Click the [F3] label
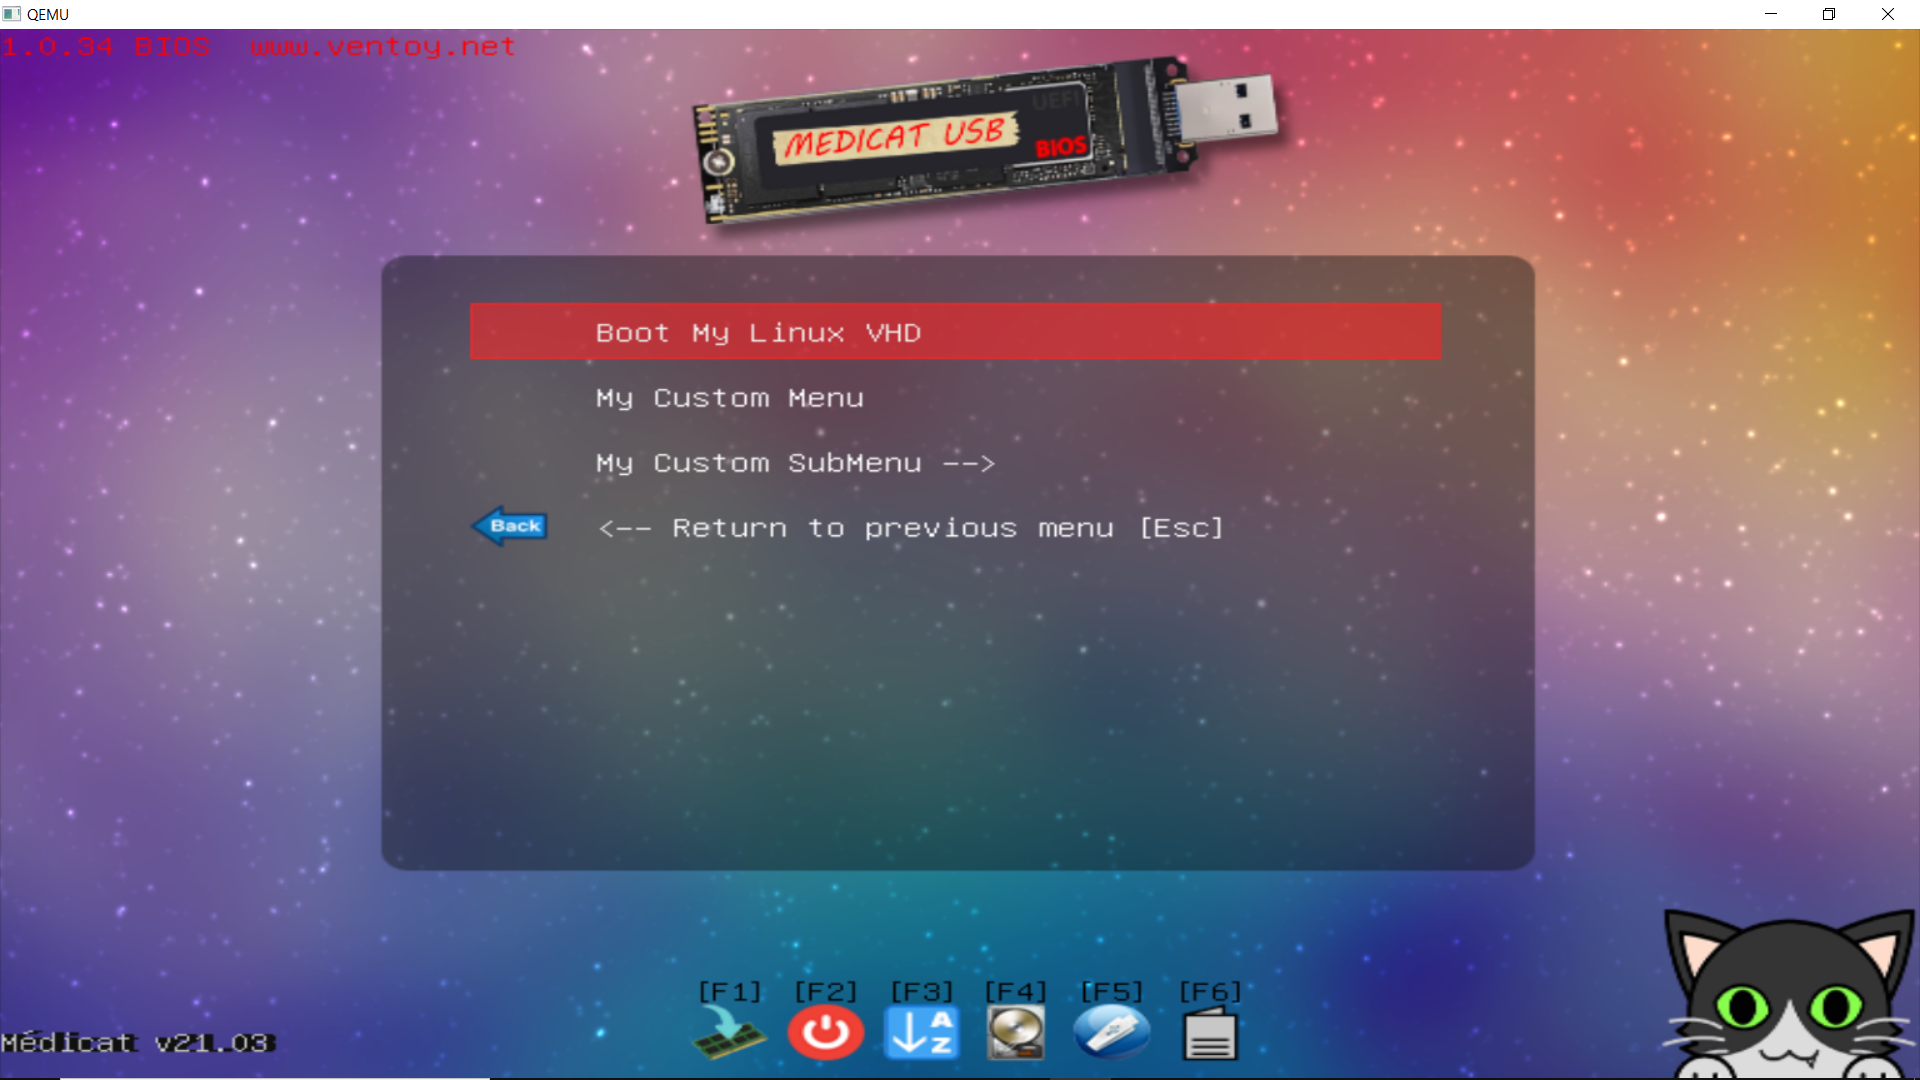Viewport: 1920px width, 1080px height. (x=922, y=991)
